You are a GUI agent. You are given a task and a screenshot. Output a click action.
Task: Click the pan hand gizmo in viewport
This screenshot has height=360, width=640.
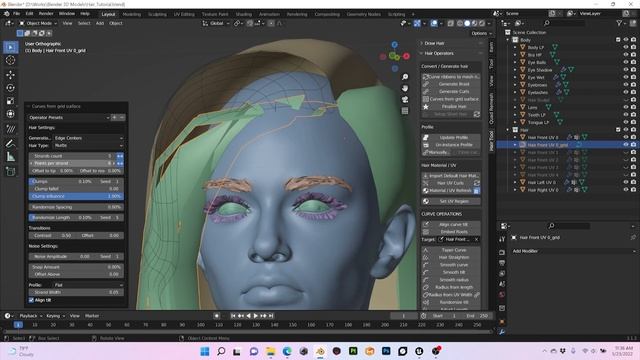405,88
